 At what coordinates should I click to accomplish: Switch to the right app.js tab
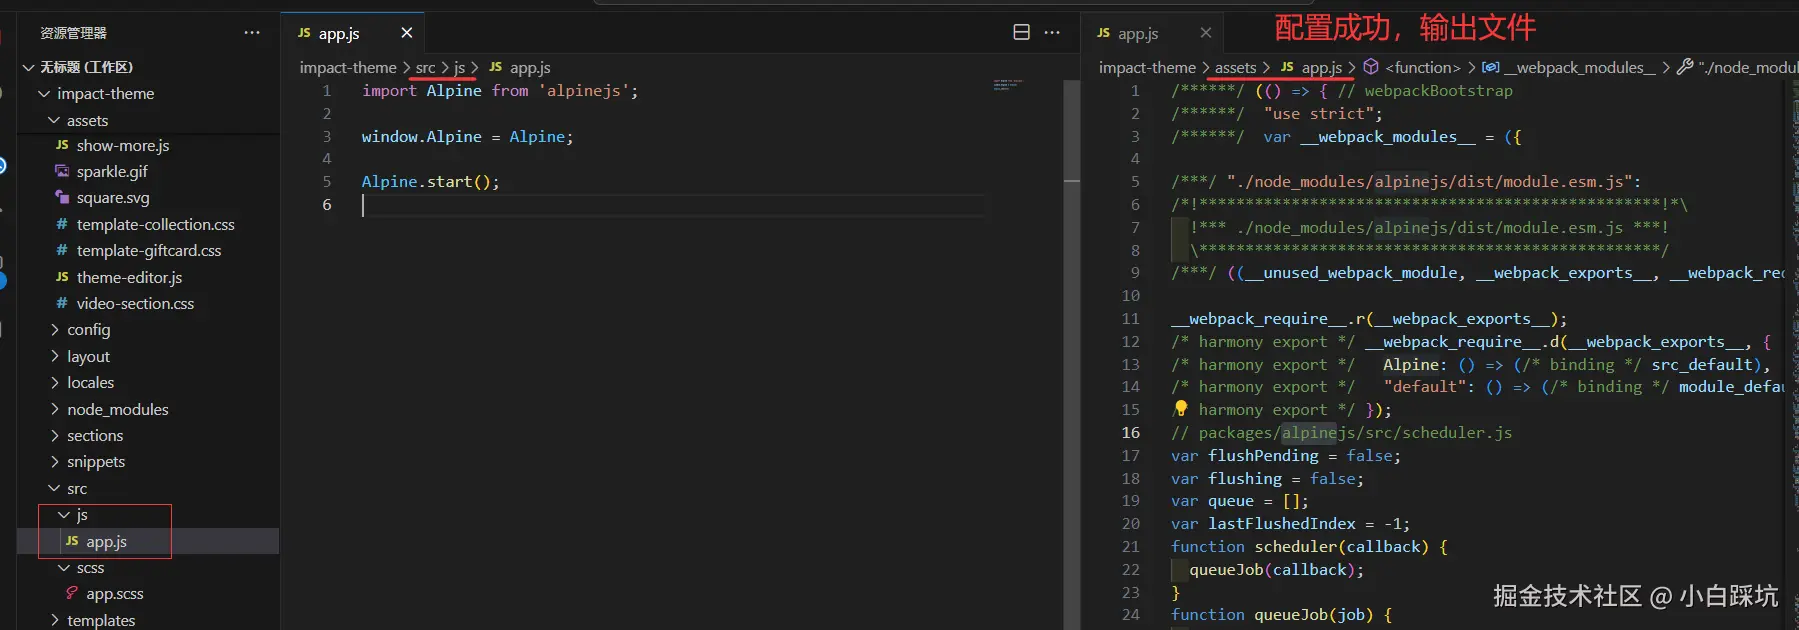tap(1138, 33)
